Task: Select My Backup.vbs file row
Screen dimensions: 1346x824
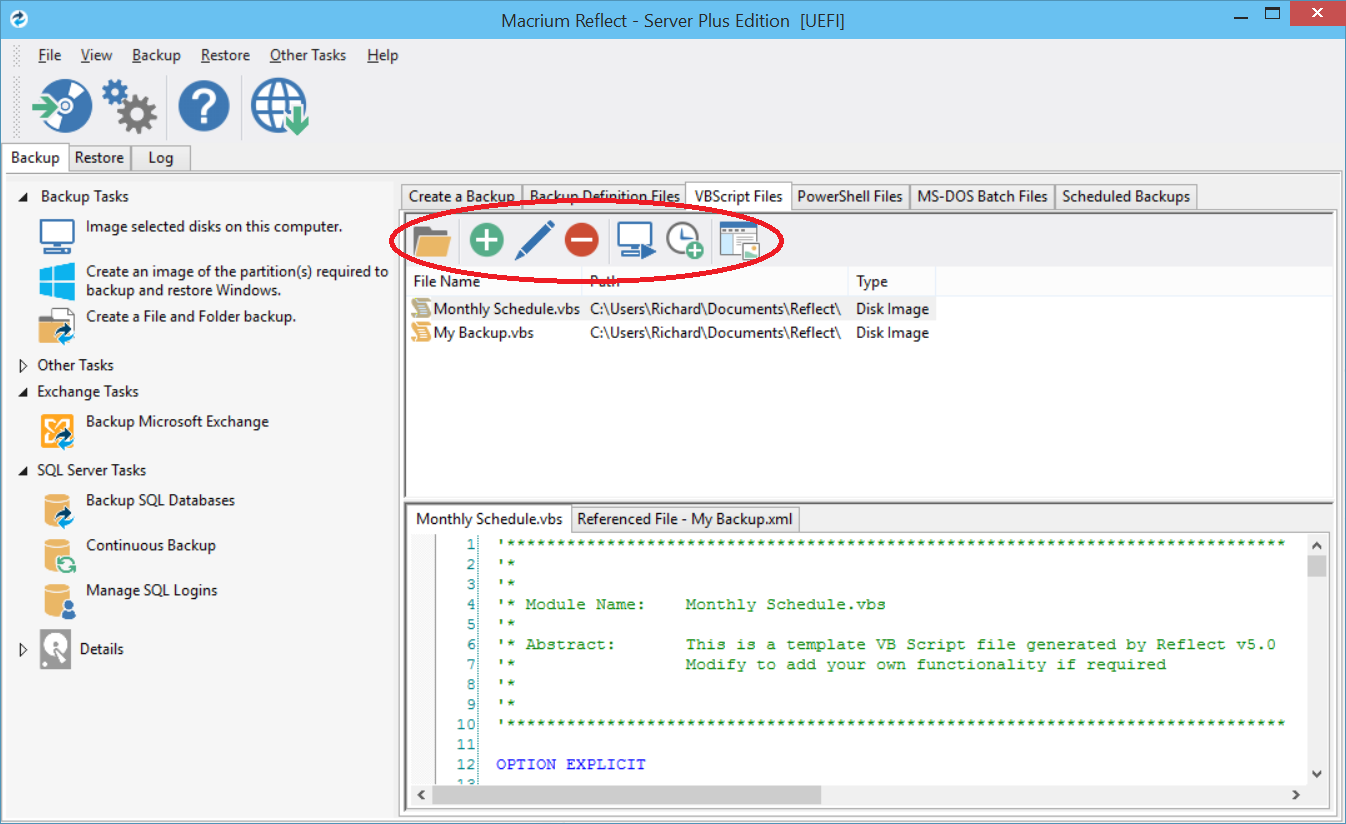Action: pos(483,333)
